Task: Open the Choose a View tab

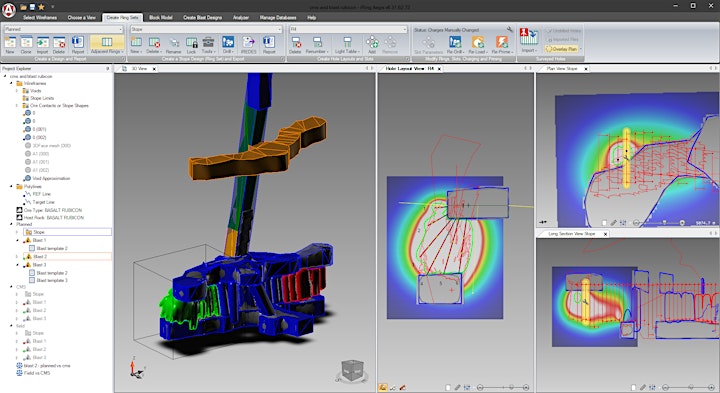Action: coord(81,17)
